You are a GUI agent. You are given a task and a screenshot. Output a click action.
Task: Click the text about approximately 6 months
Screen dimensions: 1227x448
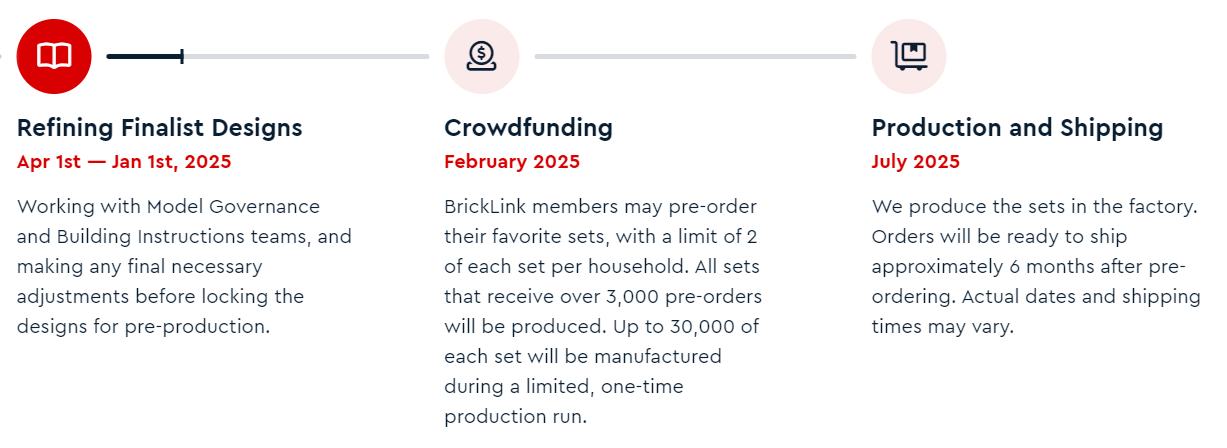click(x=1028, y=267)
